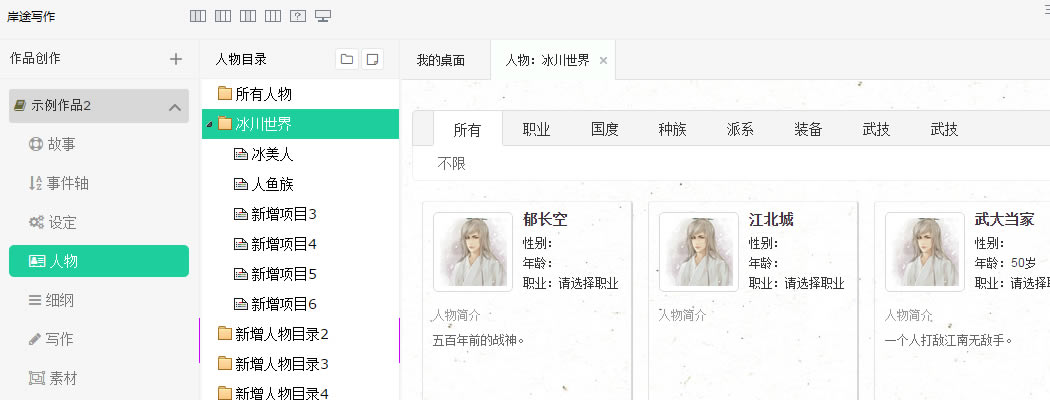Open 请选择职业 dropdown on 郁长空 card
1050x400 pixels.
click(588, 283)
